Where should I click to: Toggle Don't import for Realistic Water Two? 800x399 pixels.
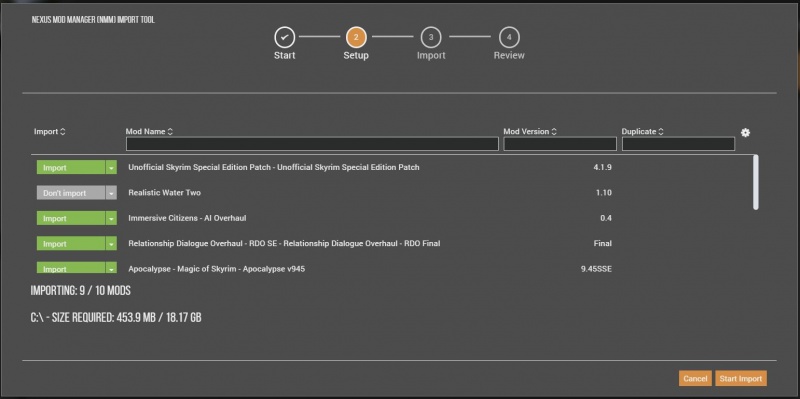71,193
